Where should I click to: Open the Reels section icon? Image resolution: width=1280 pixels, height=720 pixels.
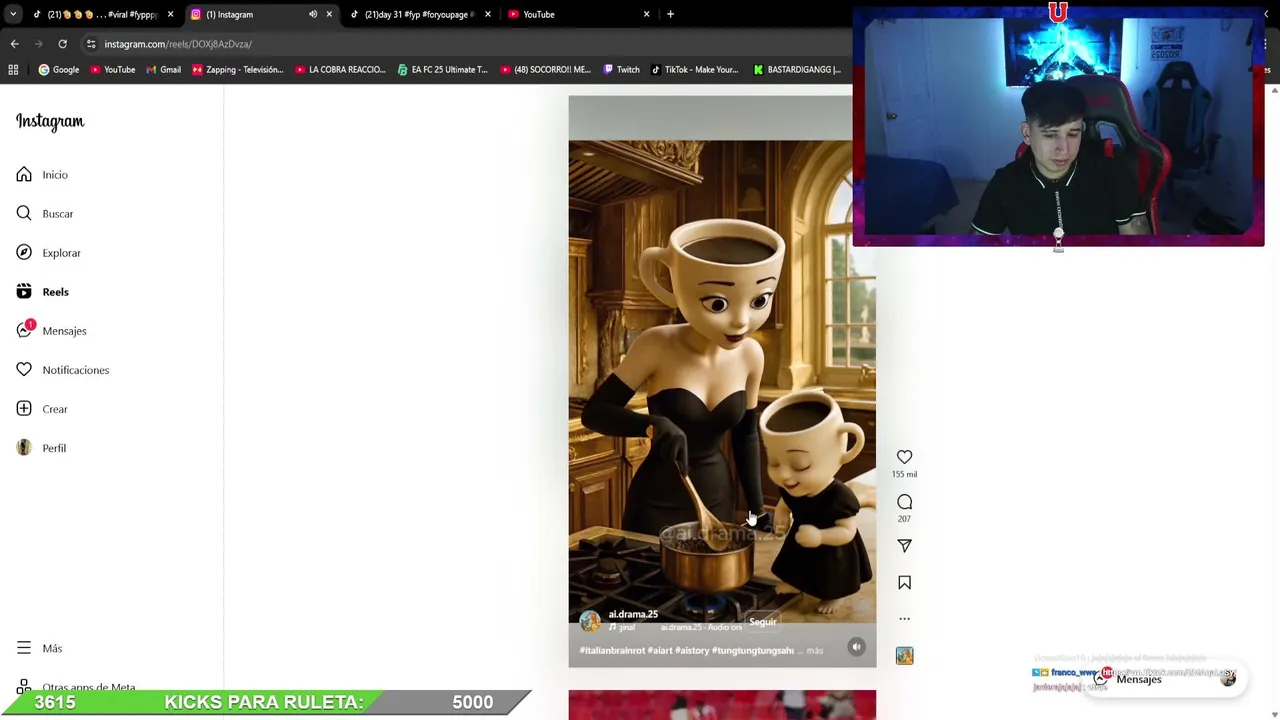(x=24, y=292)
